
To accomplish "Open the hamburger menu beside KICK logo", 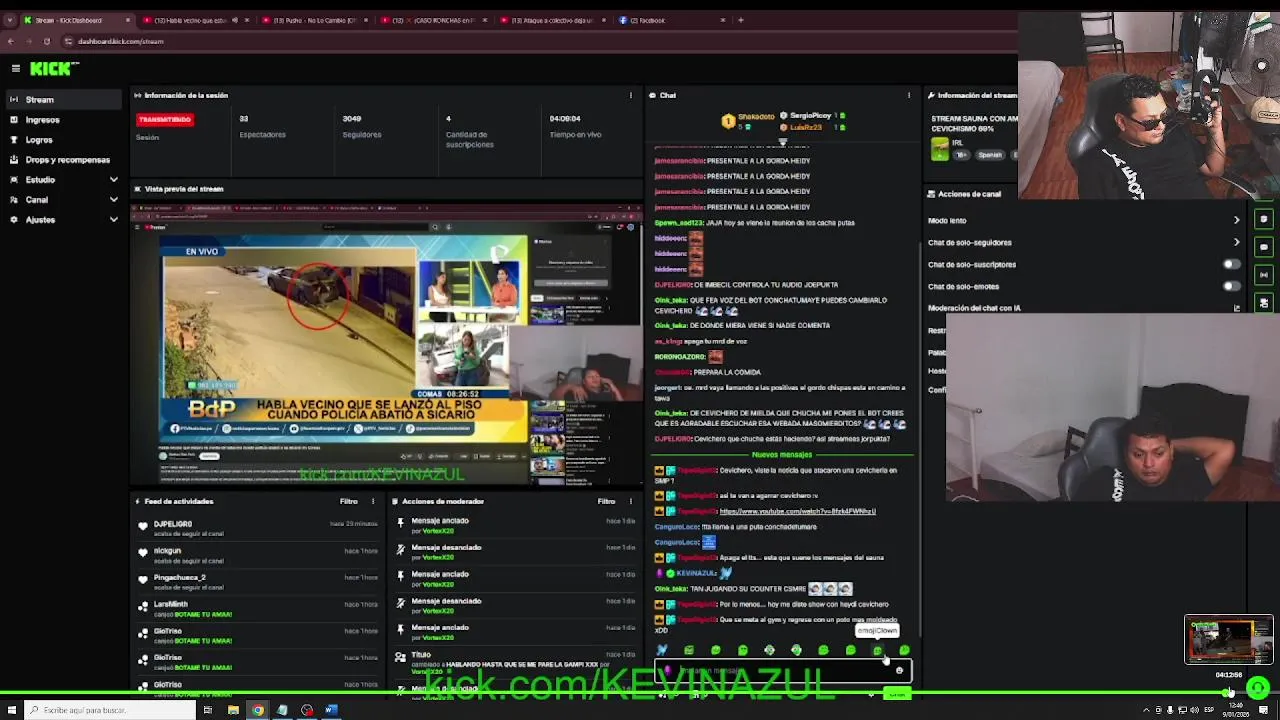I will pos(16,68).
